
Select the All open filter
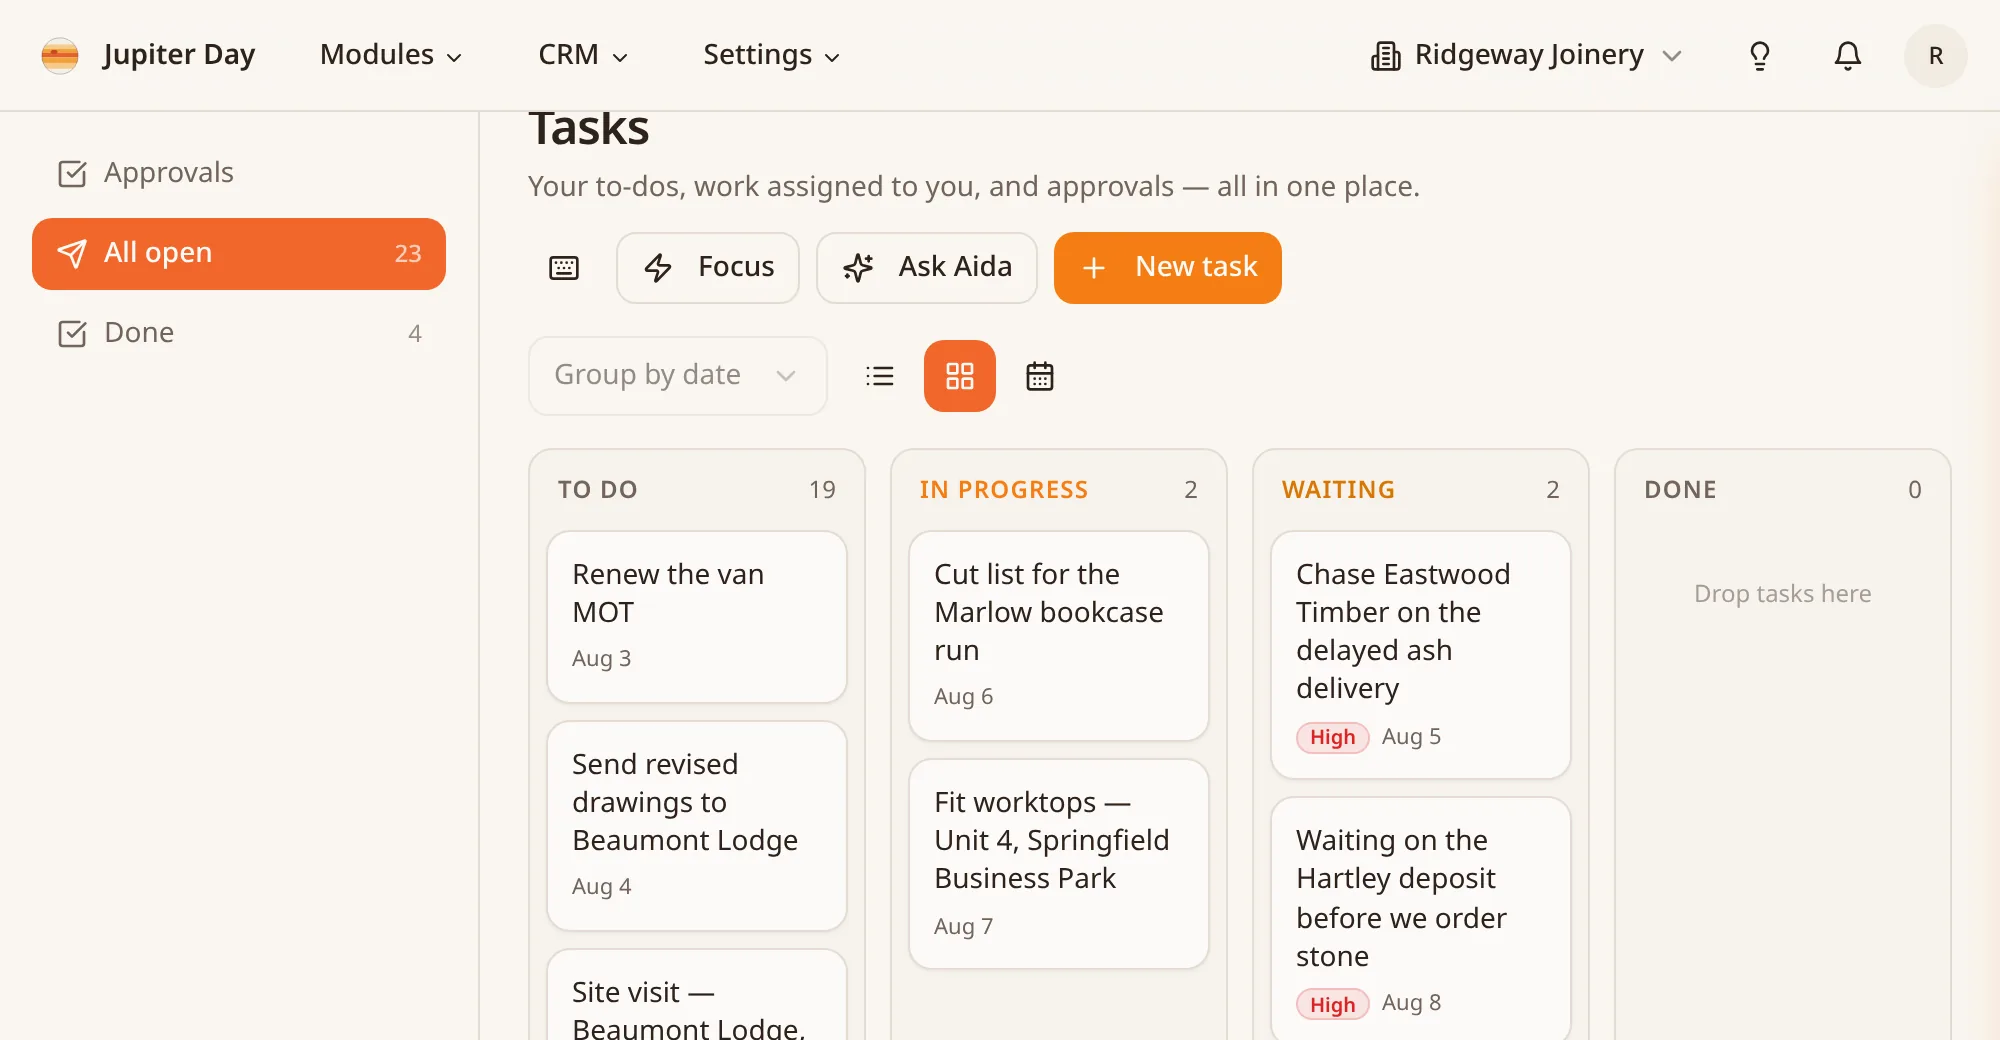pos(239,254)
